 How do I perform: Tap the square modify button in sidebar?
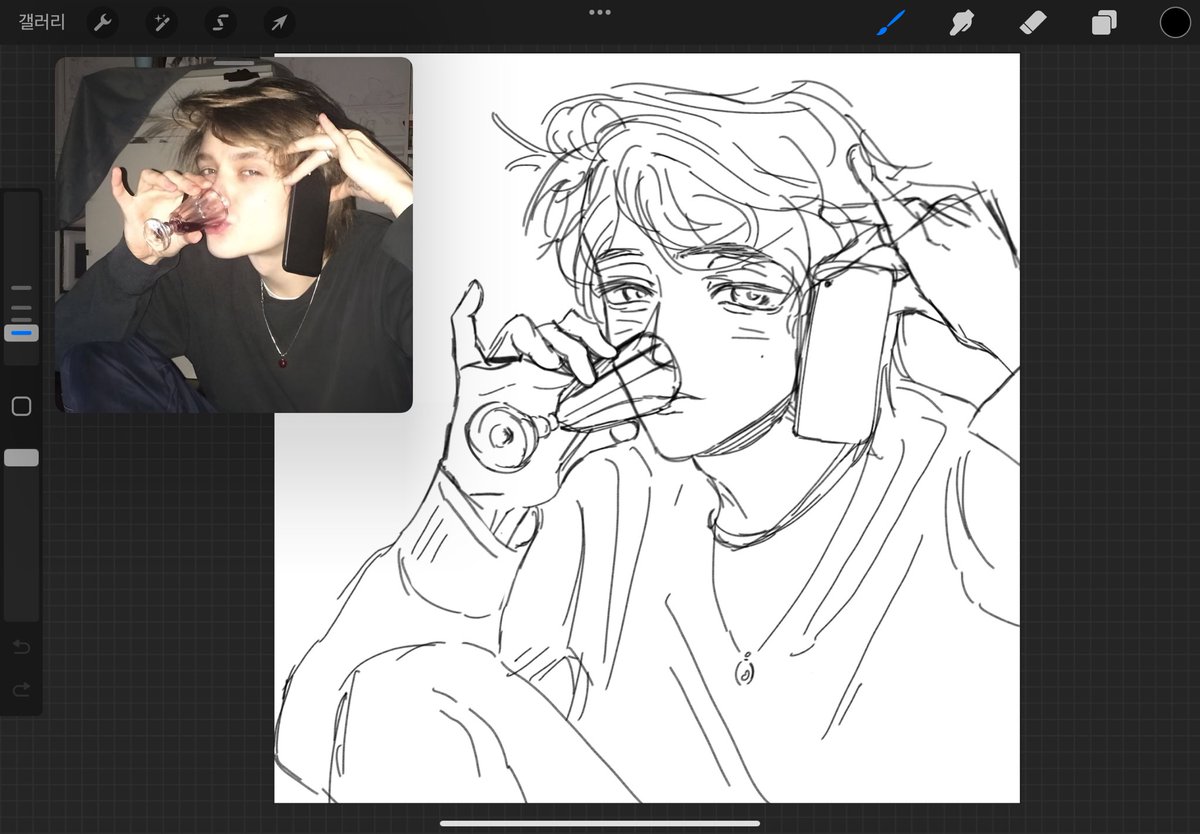click(x=21, y=406)
